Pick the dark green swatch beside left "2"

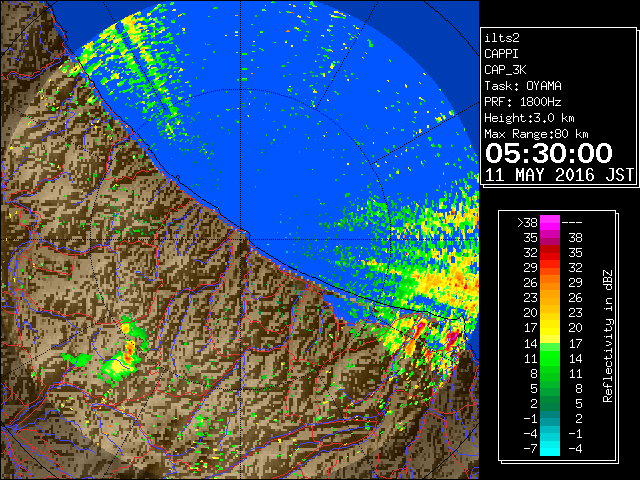[x=550, y=403]
